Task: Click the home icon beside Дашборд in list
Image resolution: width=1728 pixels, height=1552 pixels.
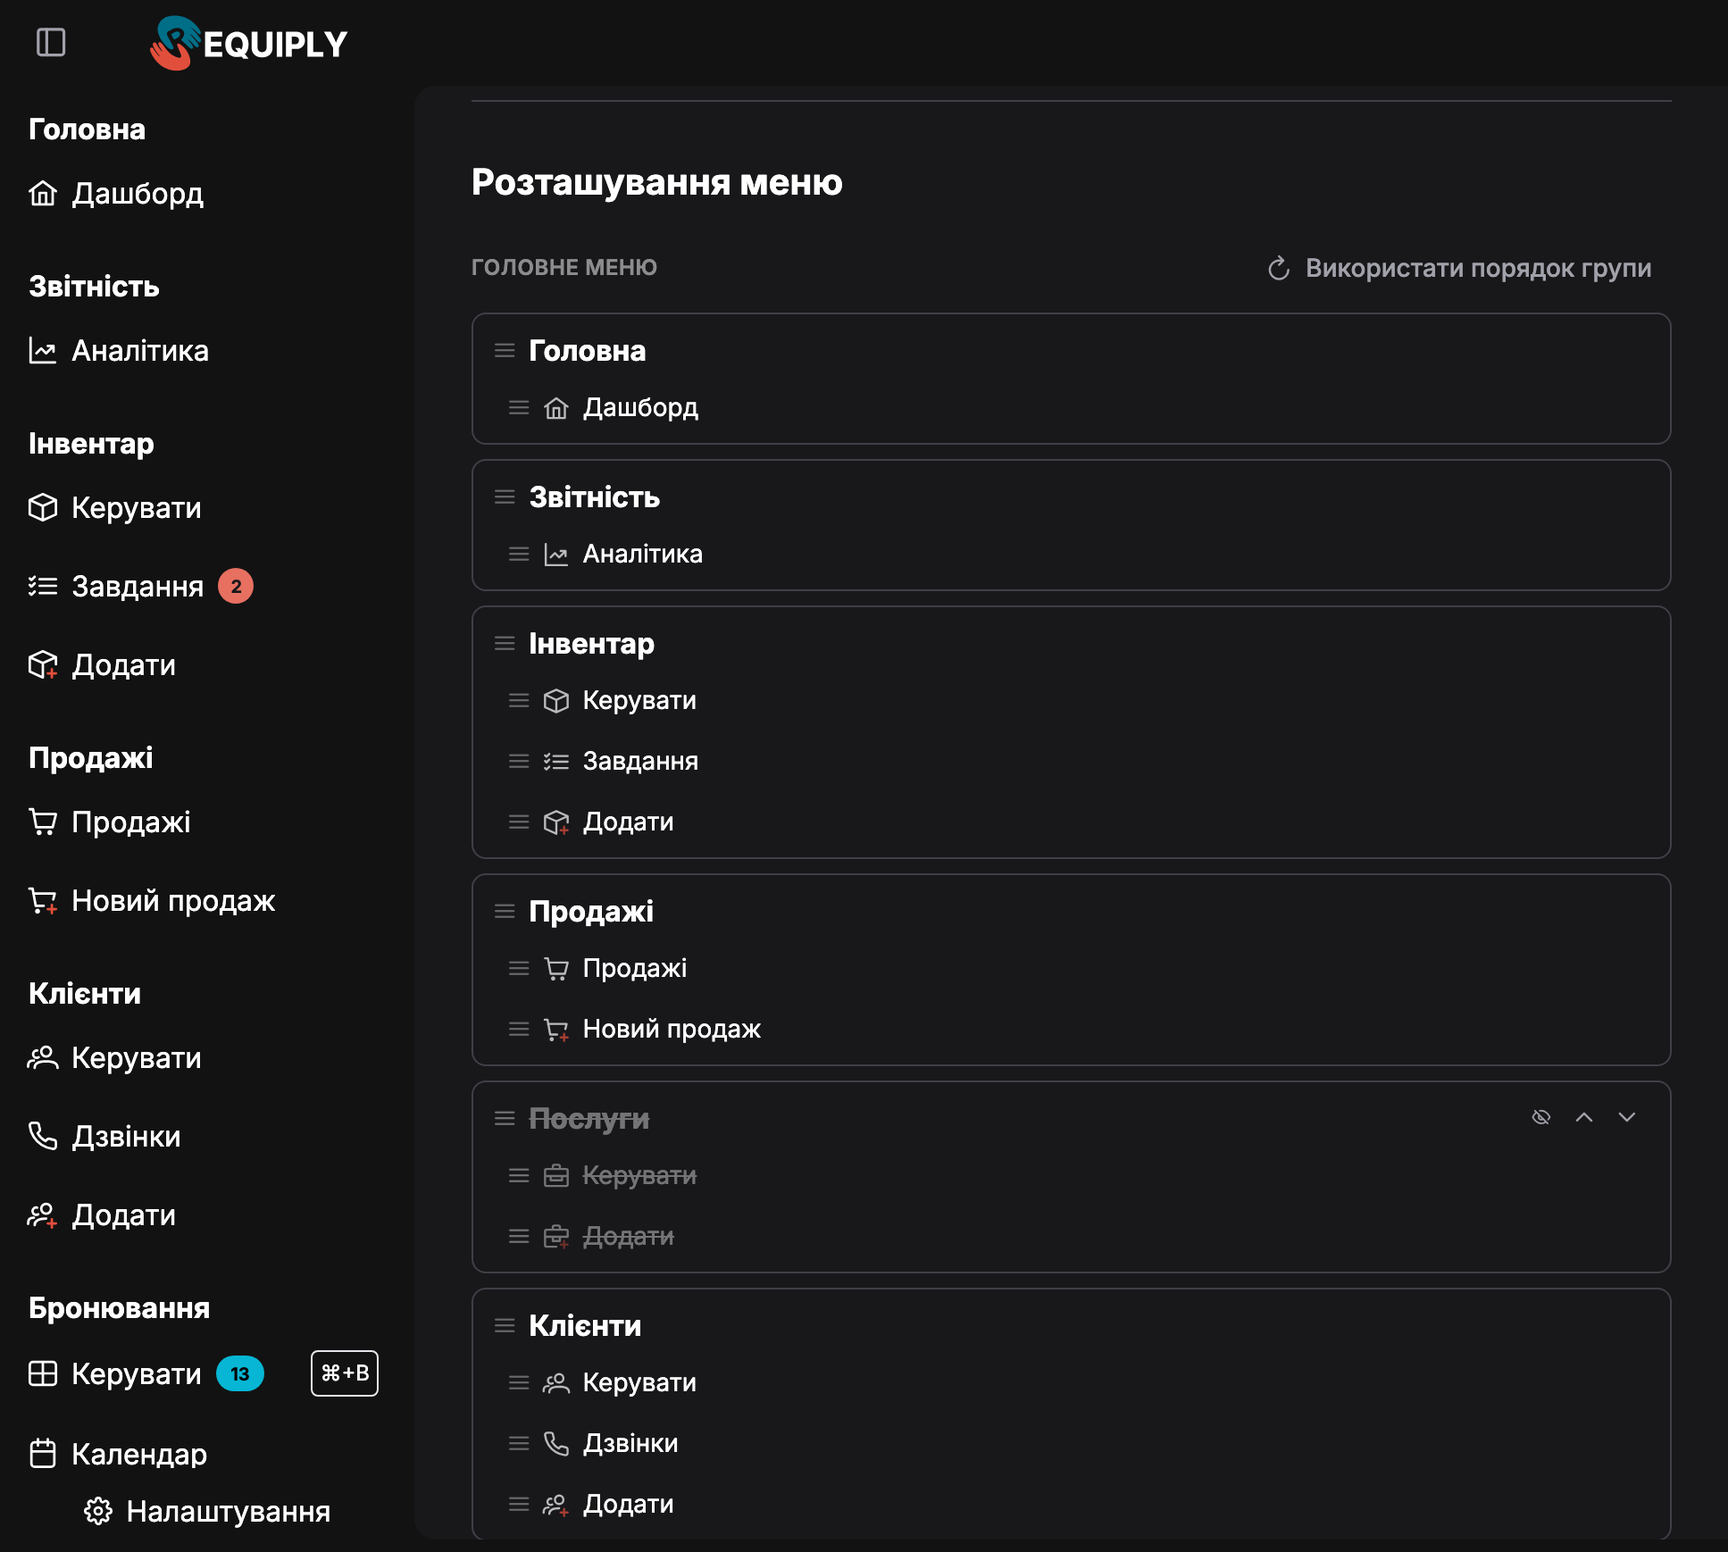Action: point(556,408)
